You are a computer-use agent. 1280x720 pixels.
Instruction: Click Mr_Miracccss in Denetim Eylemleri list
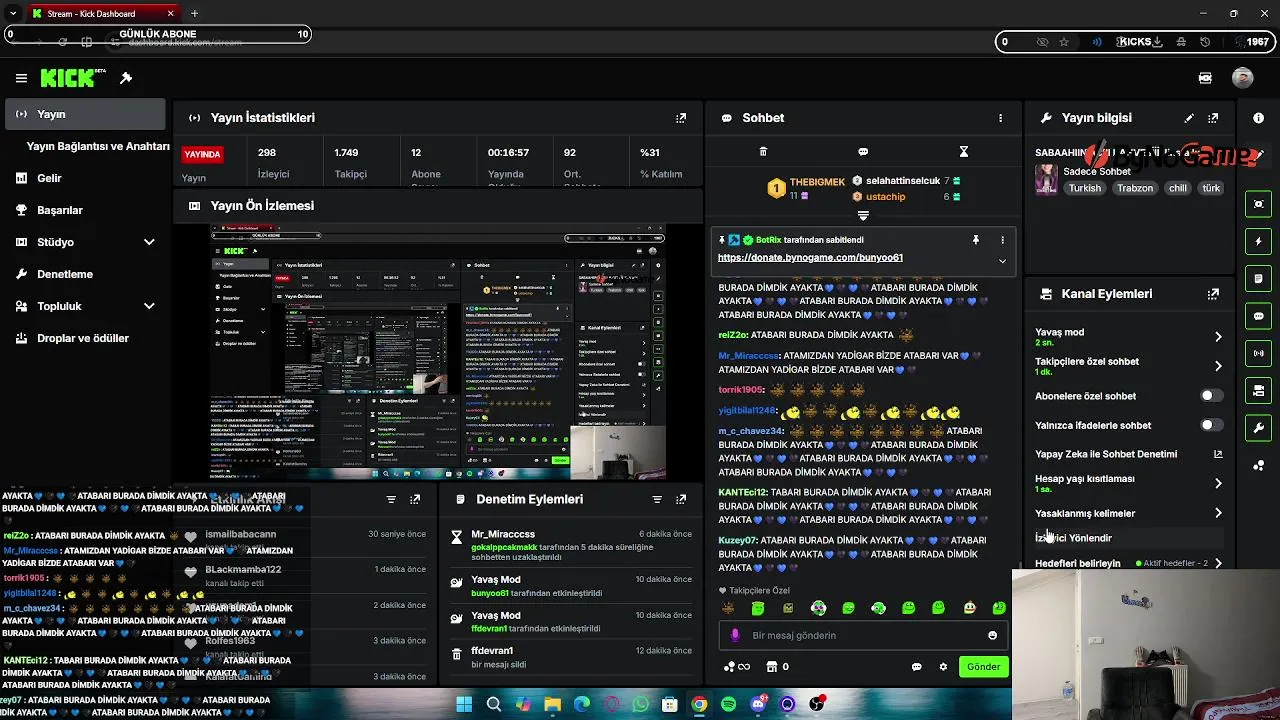(503, 534)
